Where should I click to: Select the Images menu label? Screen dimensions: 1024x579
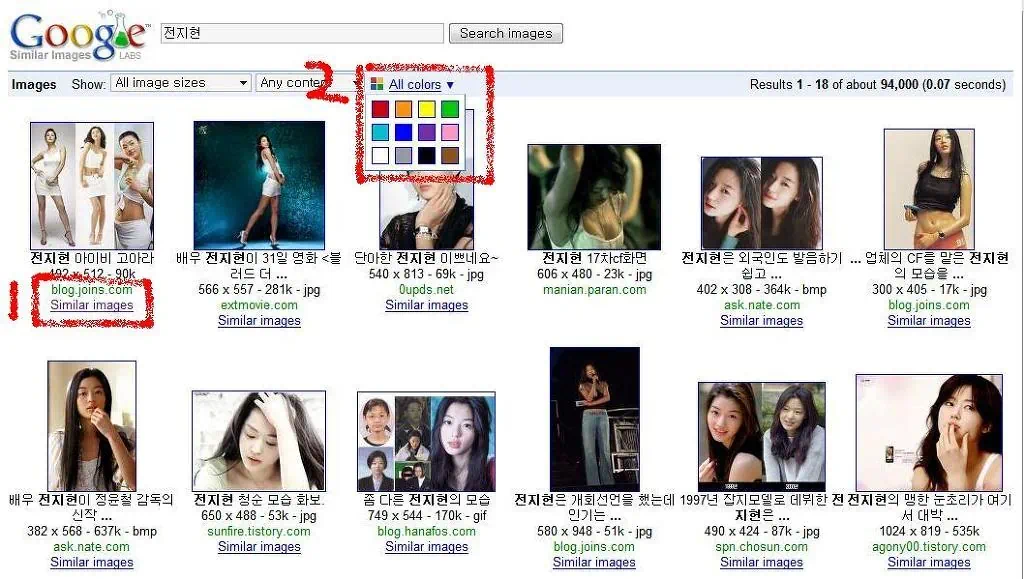[x=33, y=85]
